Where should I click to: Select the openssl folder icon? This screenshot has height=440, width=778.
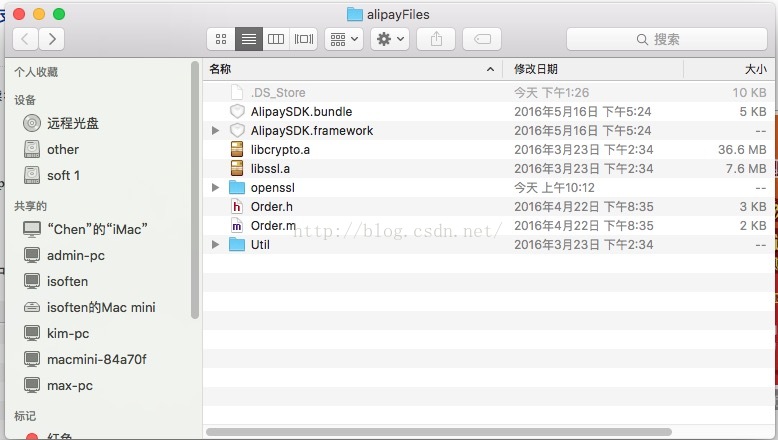237,188
